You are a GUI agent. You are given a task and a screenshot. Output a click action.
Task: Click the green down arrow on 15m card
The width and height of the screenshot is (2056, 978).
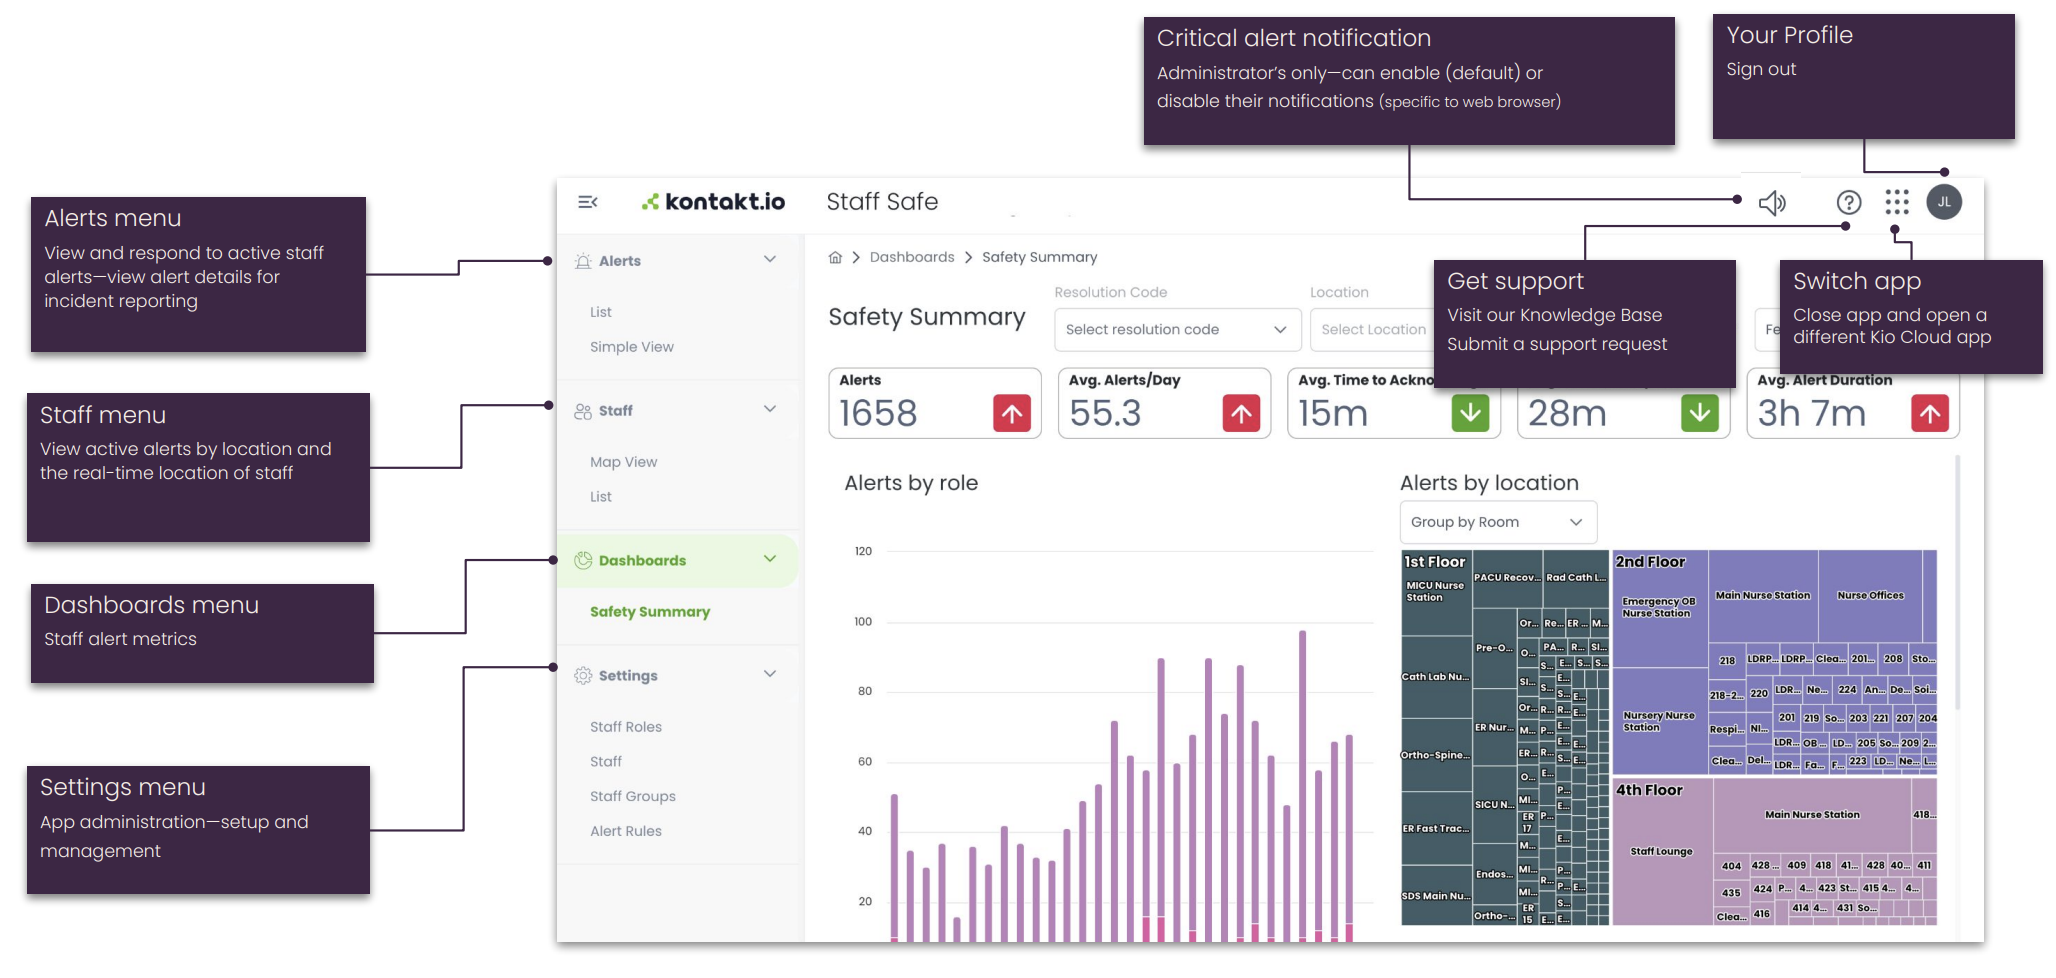pos(1470,413)
